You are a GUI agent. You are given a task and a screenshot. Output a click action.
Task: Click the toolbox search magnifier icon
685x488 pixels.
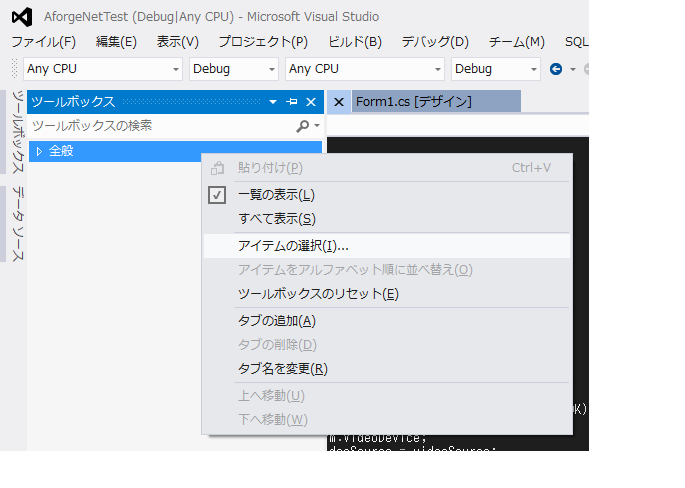click(302, 126)
